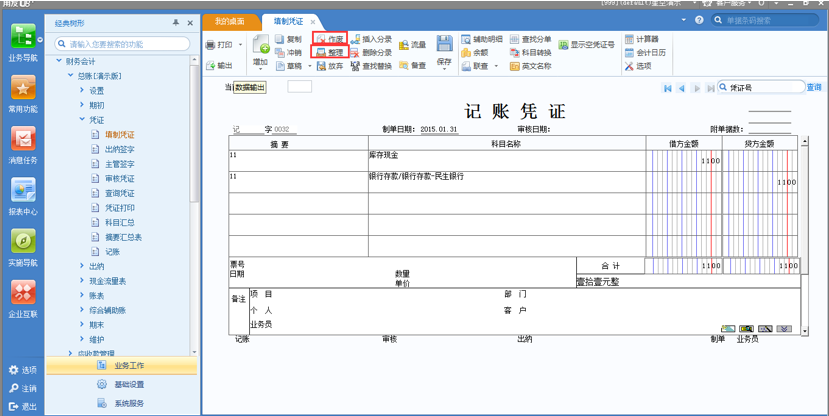Click the 打印 (Print) toolbar button
This screenshot has width=829, height=416.
click(x=219, y=45)
